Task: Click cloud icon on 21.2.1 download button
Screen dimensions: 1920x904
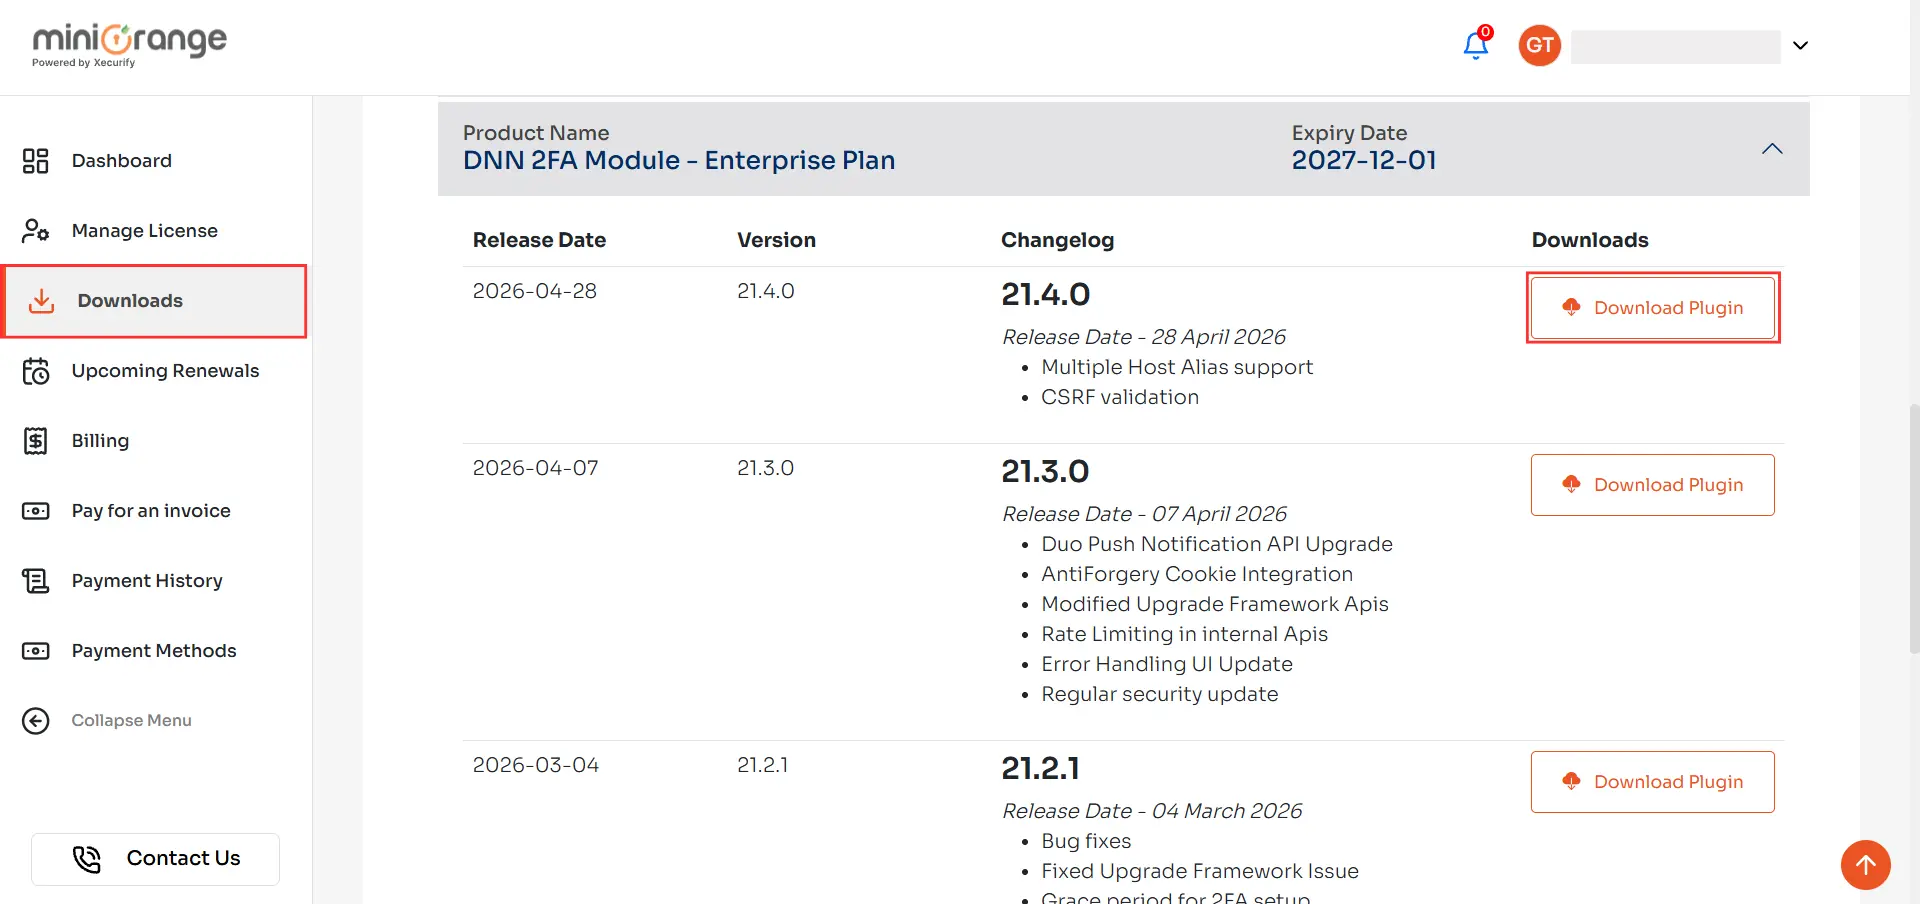Action: pyautogui.click(x=1571, y=781)
